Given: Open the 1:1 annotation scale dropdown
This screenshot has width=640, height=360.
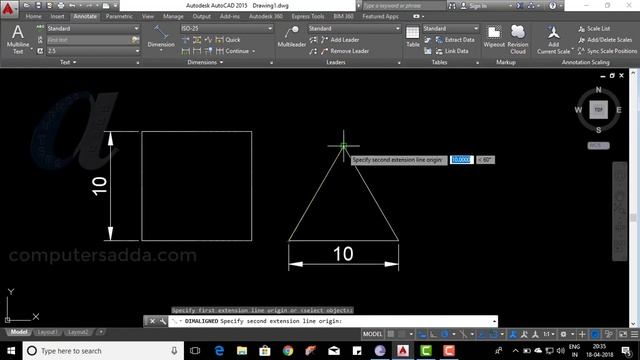Looking at the screenshot, I should [549, 334].
